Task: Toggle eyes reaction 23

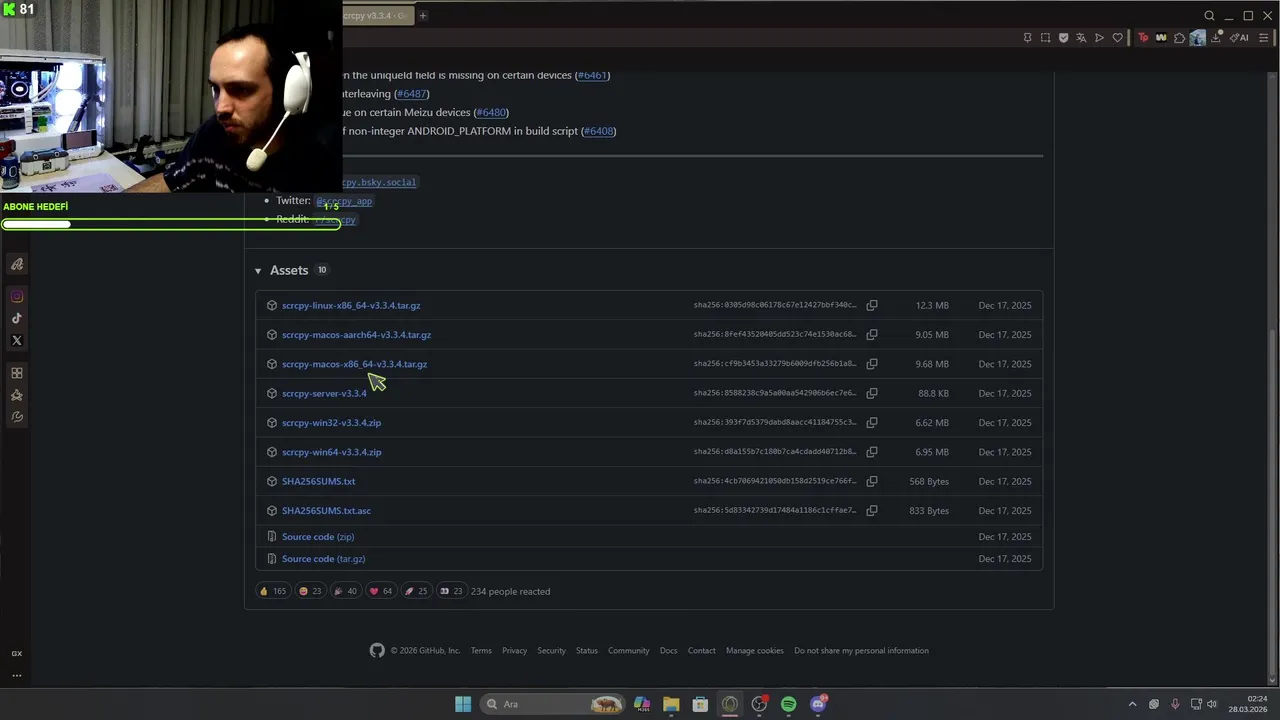Action: tap(452, 591)
